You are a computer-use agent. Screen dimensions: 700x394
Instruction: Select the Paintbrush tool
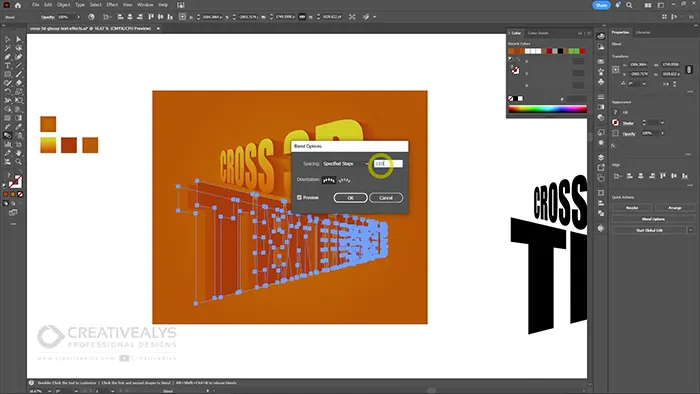point(19,74)
